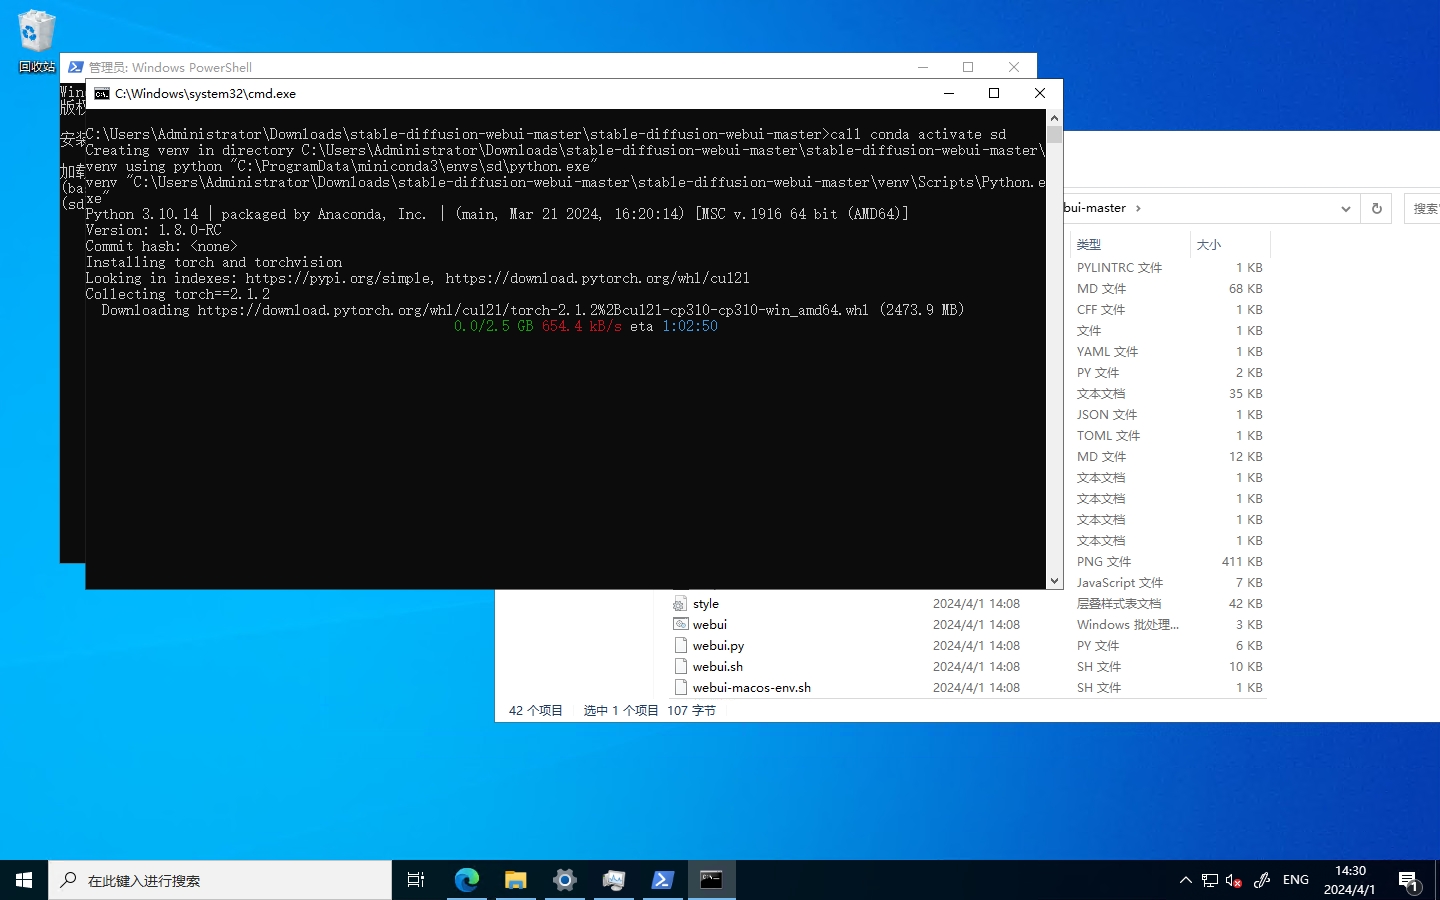Click the Task View taskbar icon
Screen dimensions: 1440x900
pyautogui.click(x=416, y=880)
